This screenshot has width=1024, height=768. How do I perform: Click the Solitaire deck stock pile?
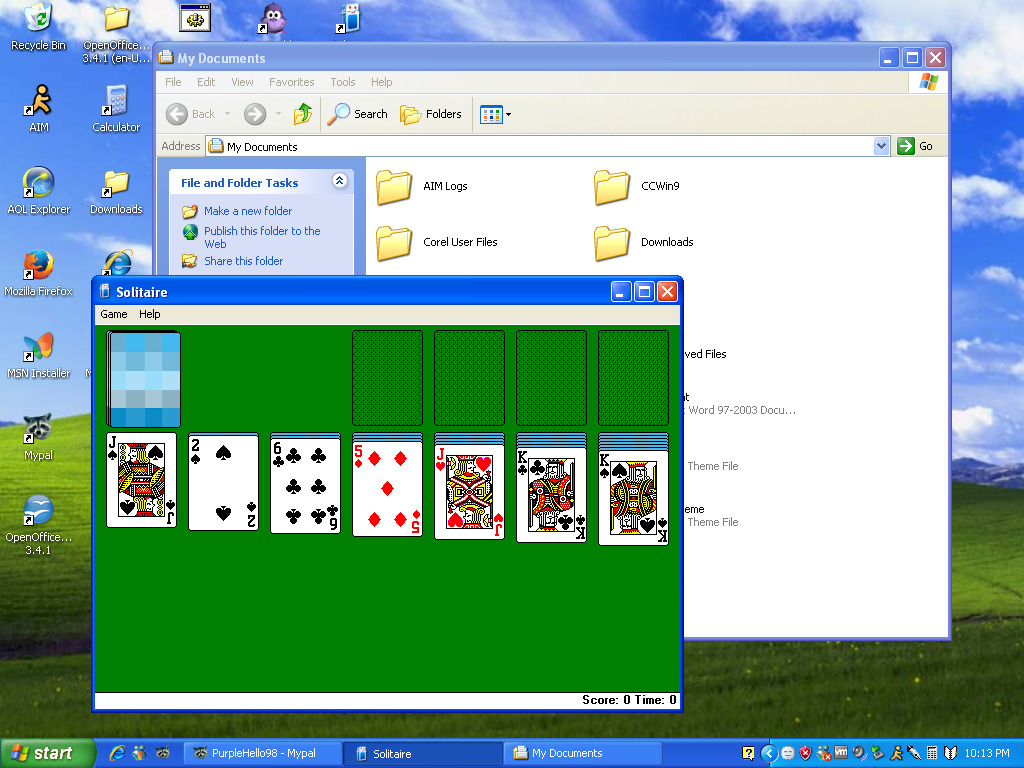[x=144, y=379]
